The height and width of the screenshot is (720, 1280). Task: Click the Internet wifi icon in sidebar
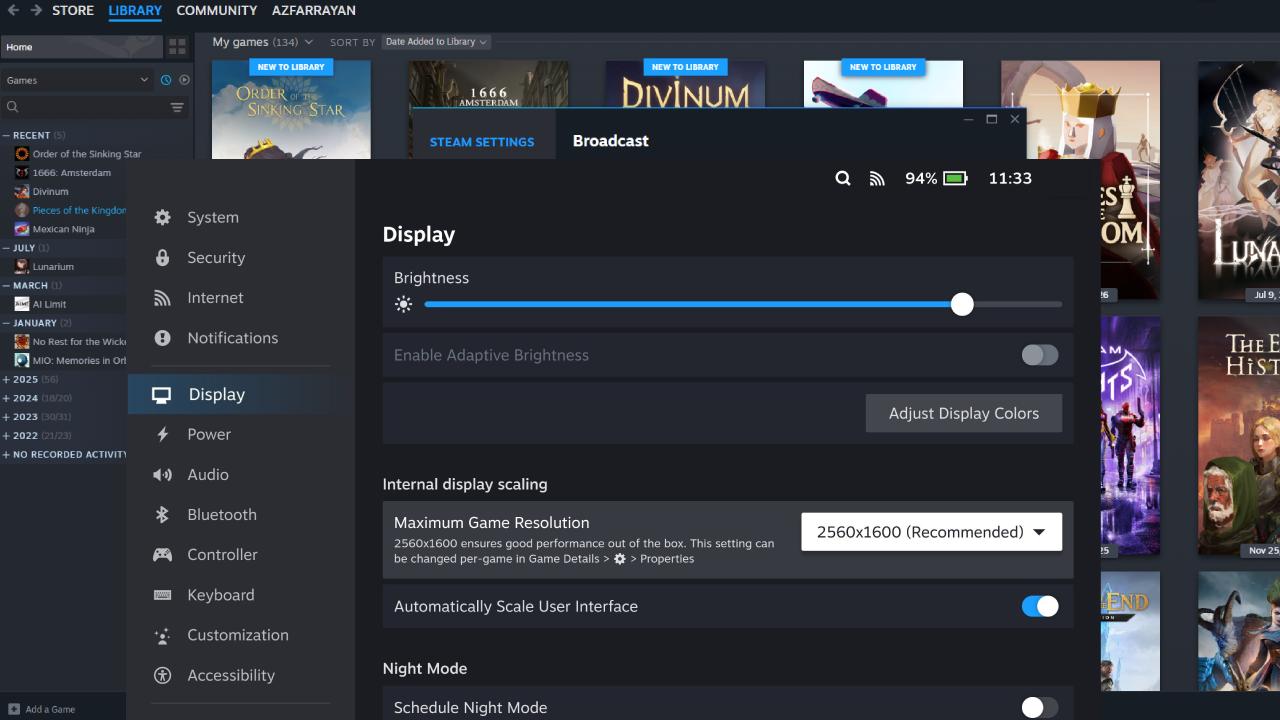162,297
